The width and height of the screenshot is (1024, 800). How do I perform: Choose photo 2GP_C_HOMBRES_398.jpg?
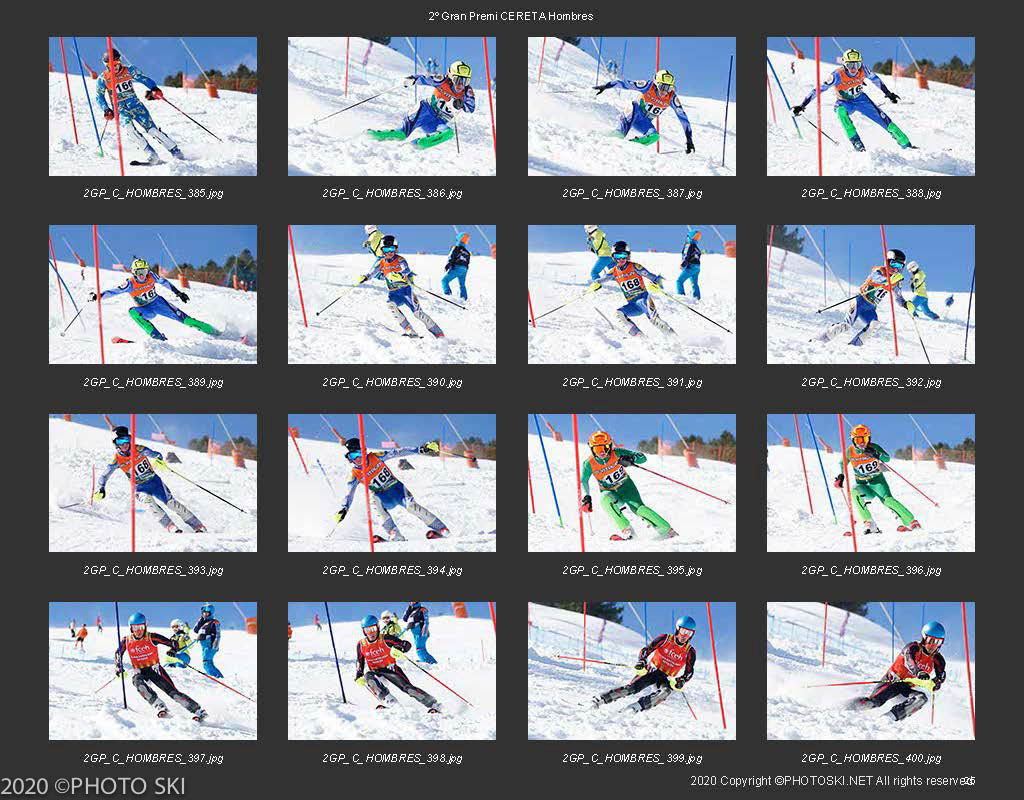[x=392, y=671]
